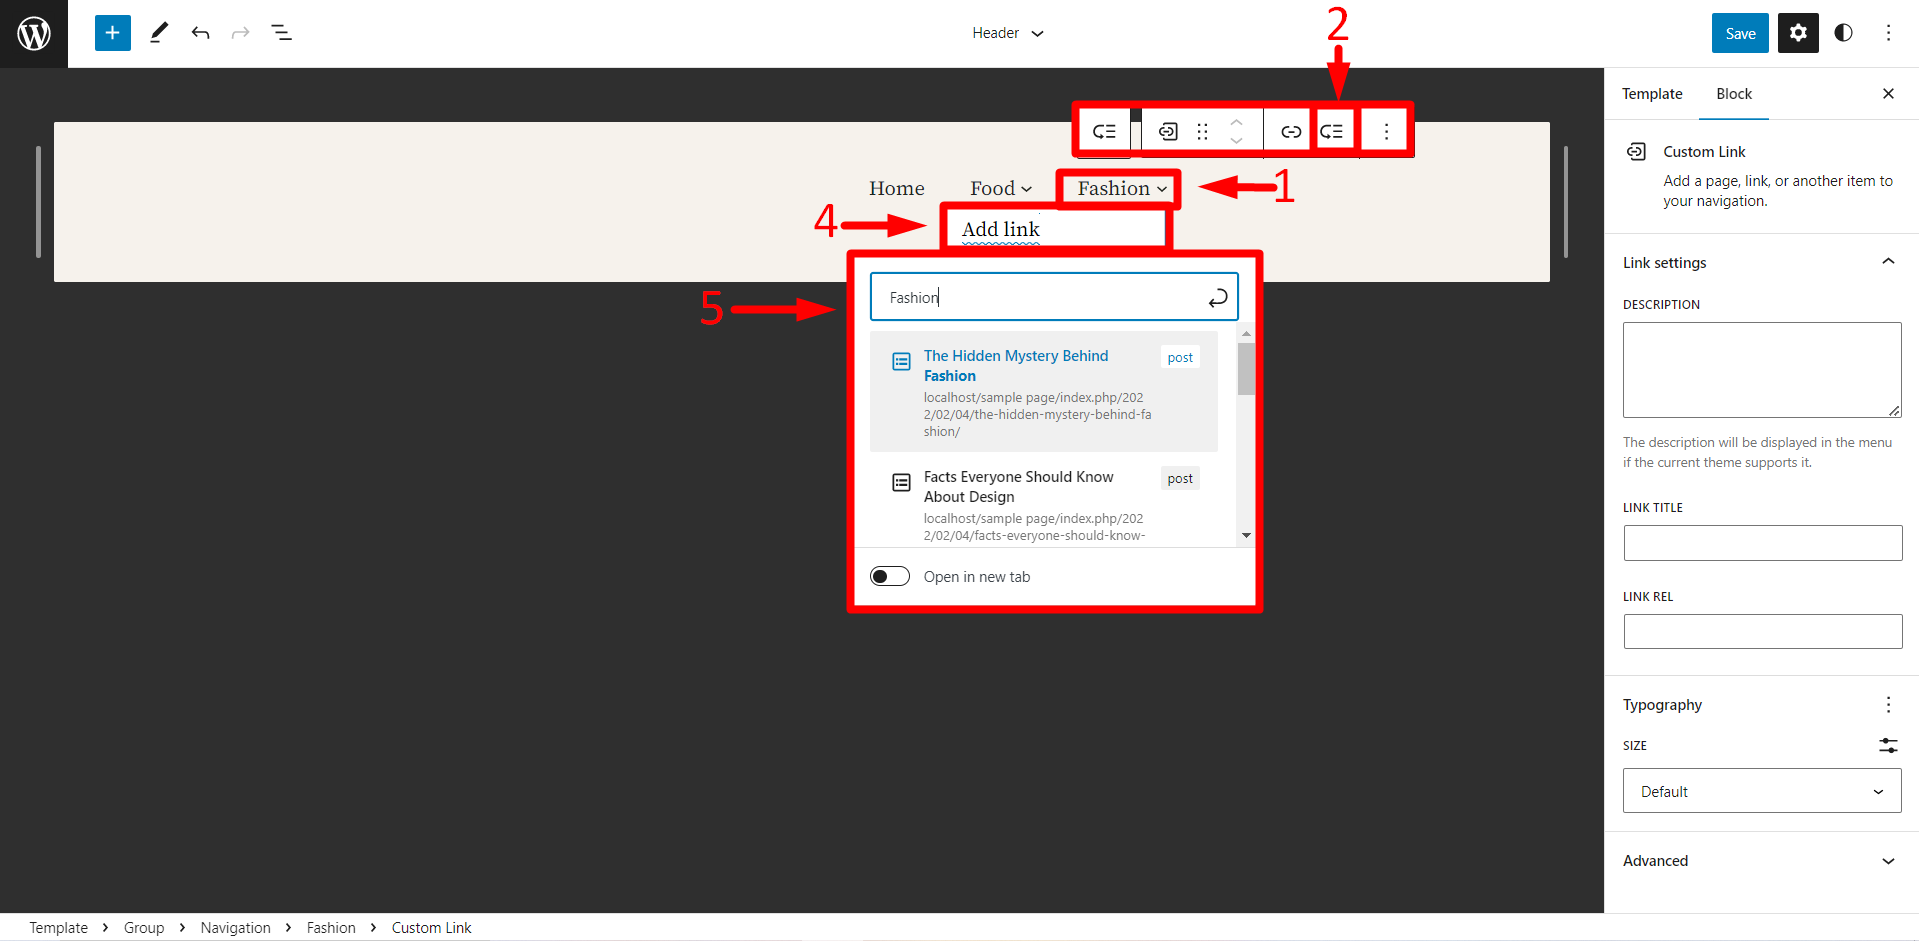The image size is (1919, 941).
Task: Open the Styles half-circle icon
Action: pyautogui.click(x=1843, y=33)
